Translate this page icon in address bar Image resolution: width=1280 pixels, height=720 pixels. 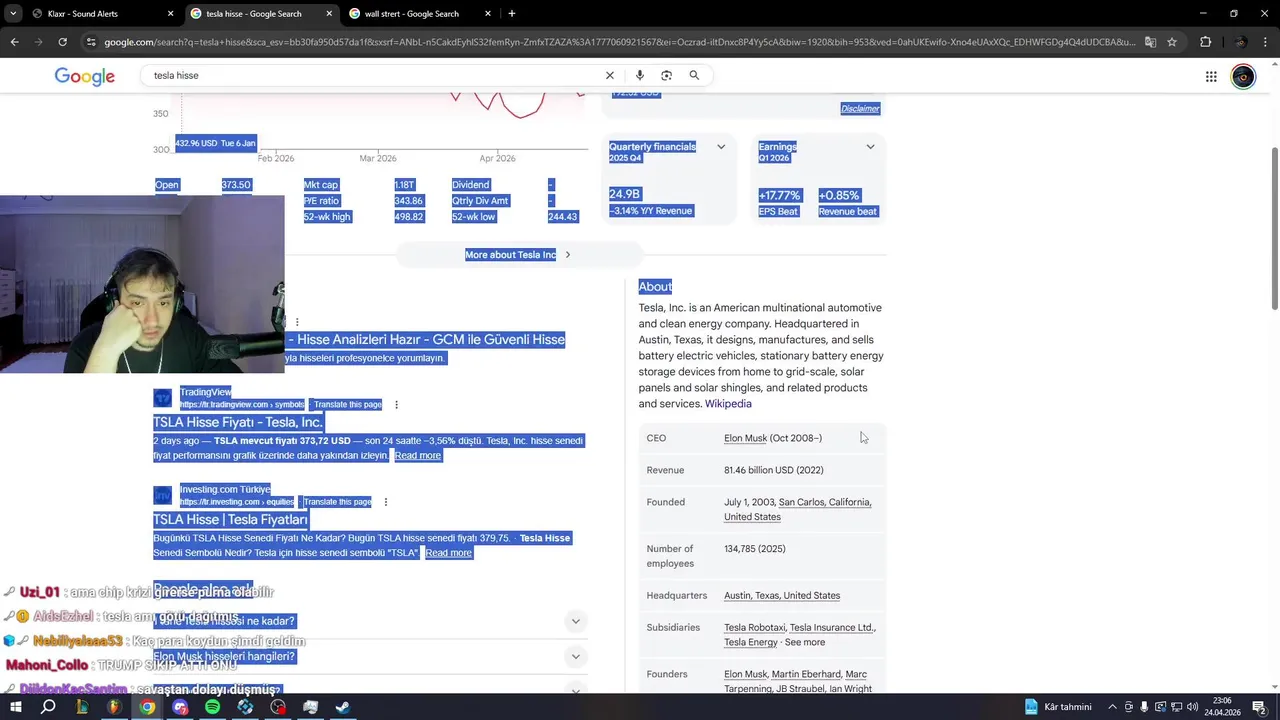click(1150, 42)
